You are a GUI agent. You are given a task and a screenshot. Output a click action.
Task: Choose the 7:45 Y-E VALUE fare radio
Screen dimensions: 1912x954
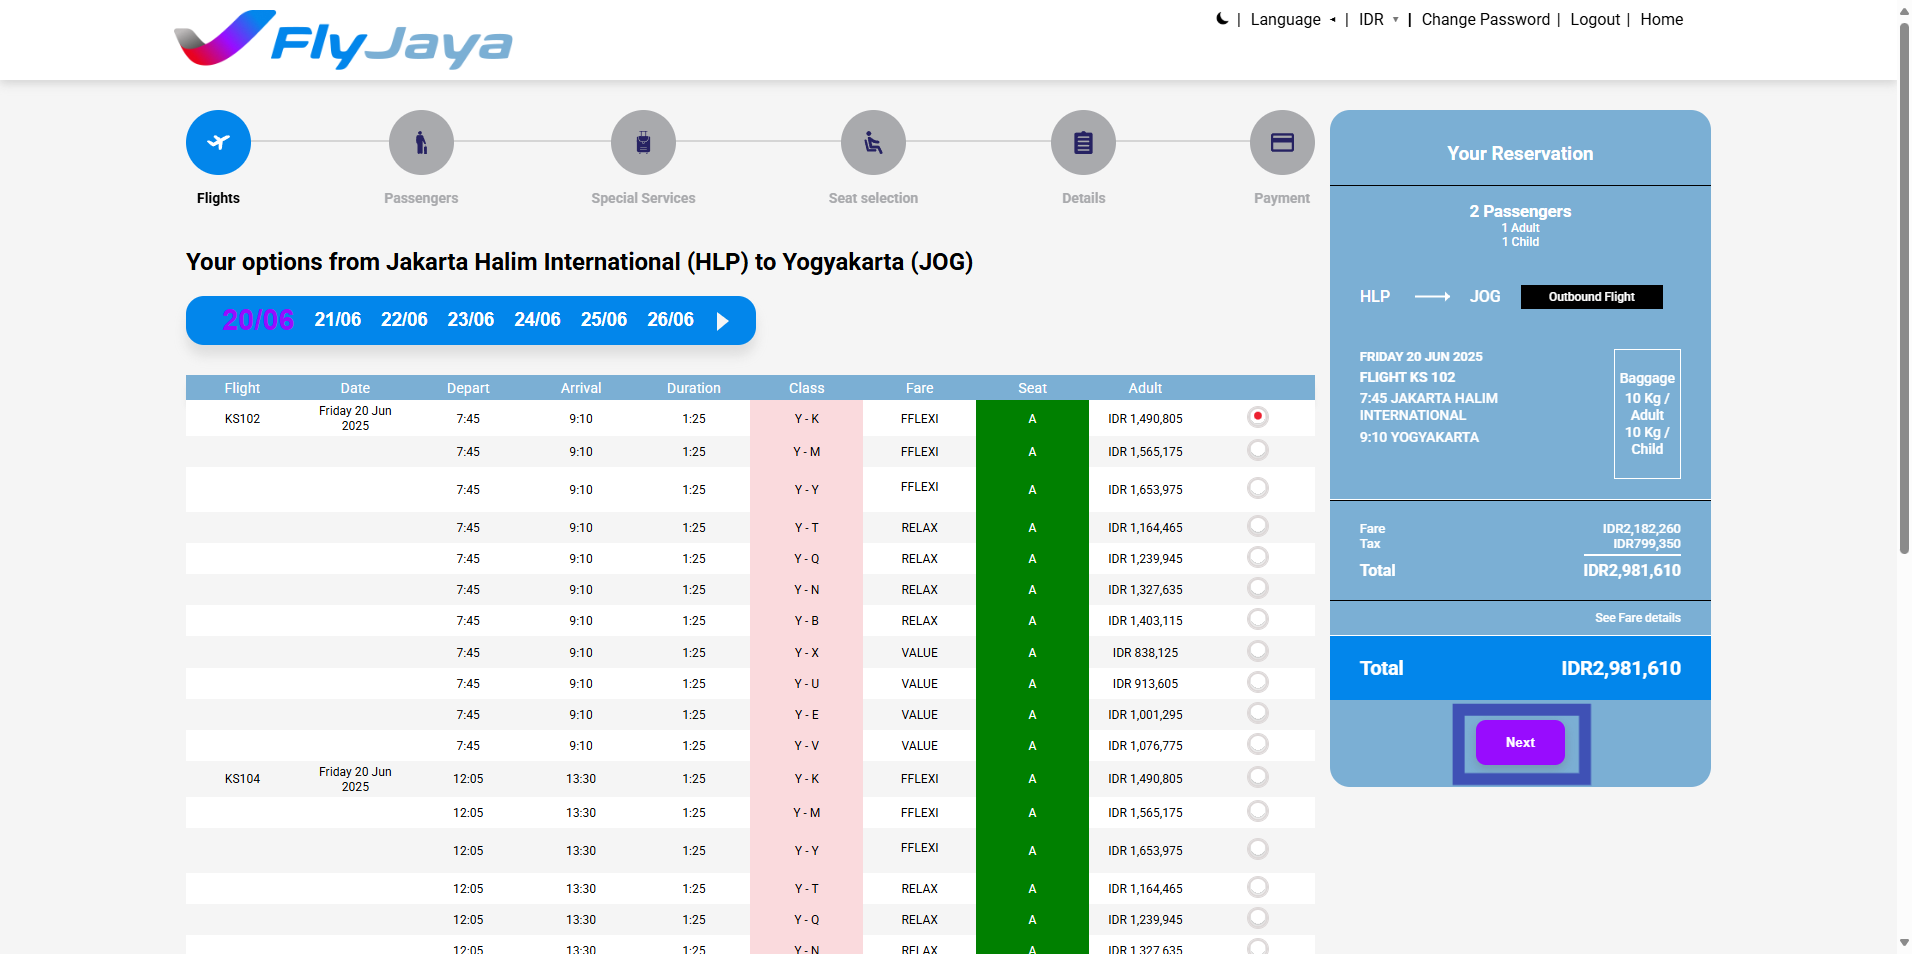coord(1258,713)
